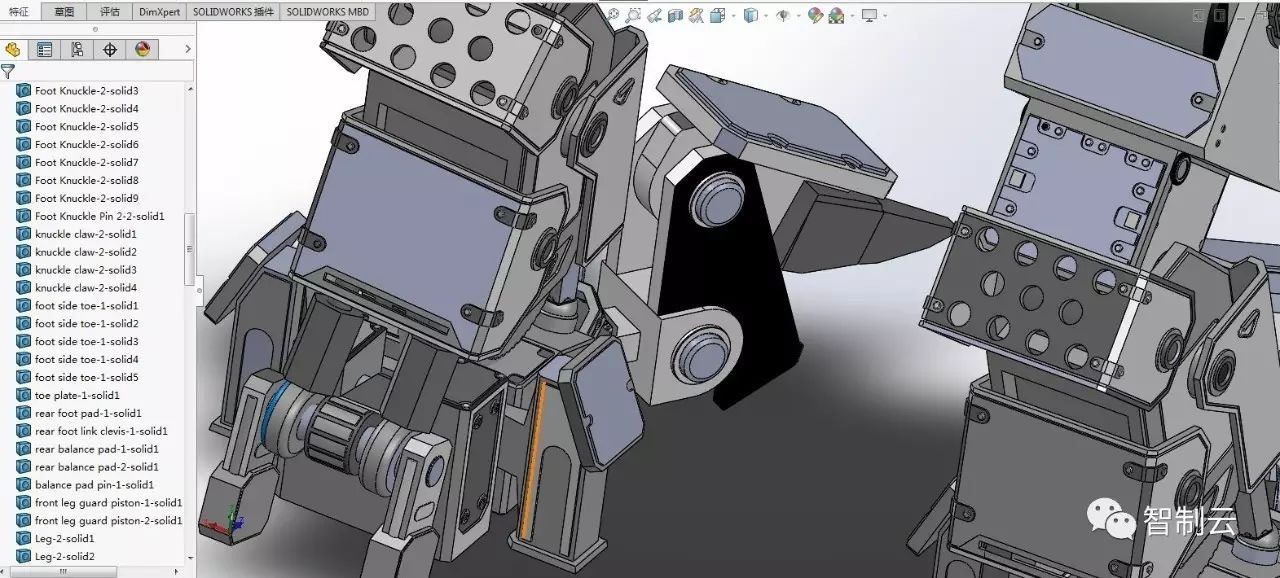Open the SOLIDWORKS 插件 tab

233,12
